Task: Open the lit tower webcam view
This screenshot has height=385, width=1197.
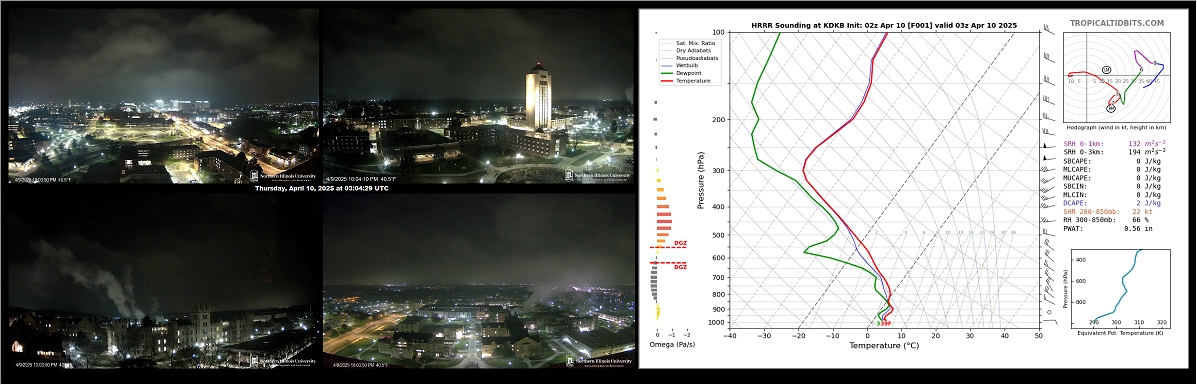Action: tap(478, 95)
